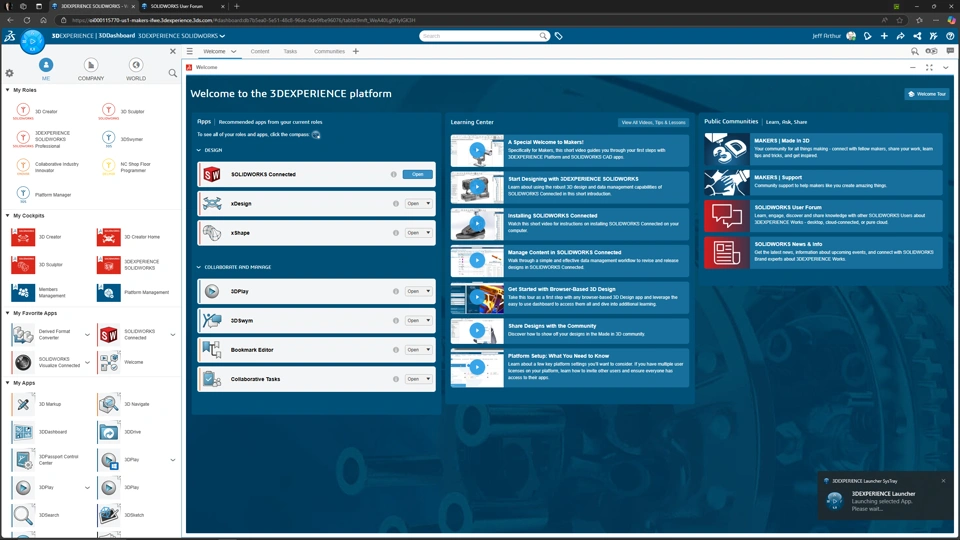Open the Platform Management cockpit
960x540 pixels.
[x=133, y=292]
